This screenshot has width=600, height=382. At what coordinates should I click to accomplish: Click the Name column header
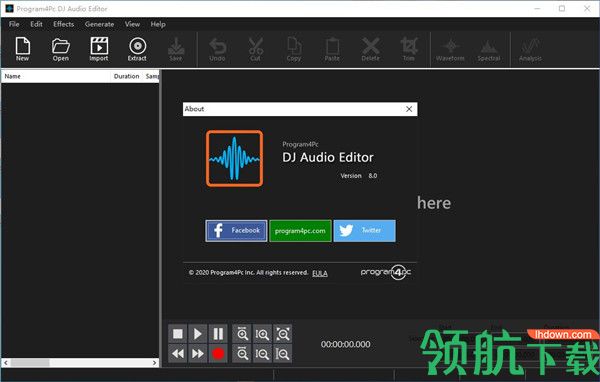[x=12, y=76]
